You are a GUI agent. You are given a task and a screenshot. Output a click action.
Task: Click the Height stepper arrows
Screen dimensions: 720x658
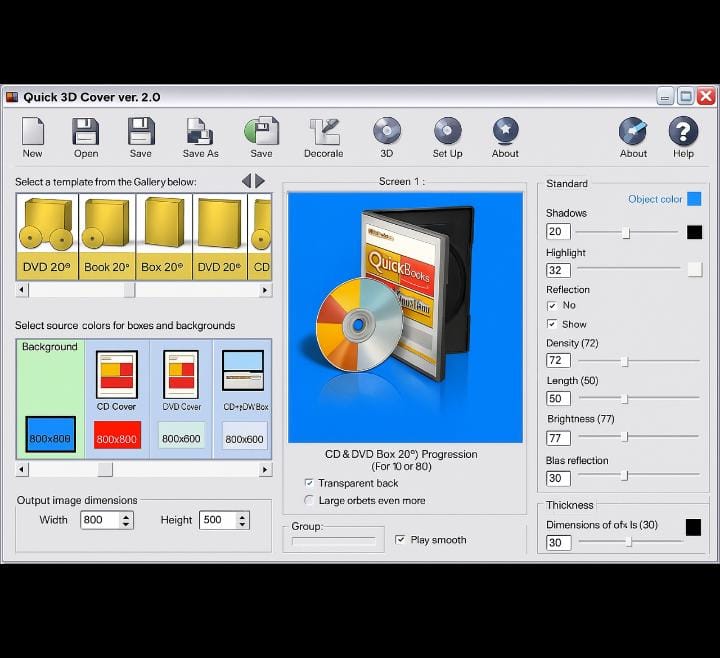[x=241, y=520]
